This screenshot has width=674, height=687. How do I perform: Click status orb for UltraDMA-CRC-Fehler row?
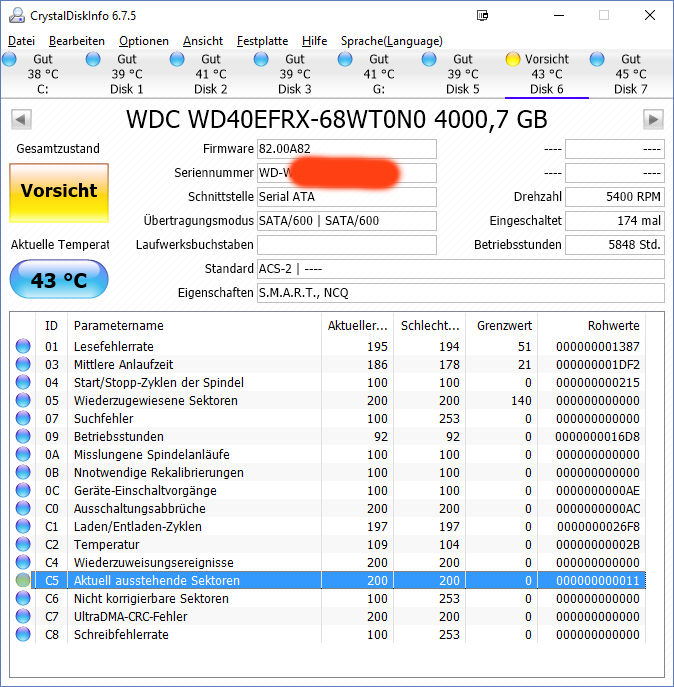(23, 616)
